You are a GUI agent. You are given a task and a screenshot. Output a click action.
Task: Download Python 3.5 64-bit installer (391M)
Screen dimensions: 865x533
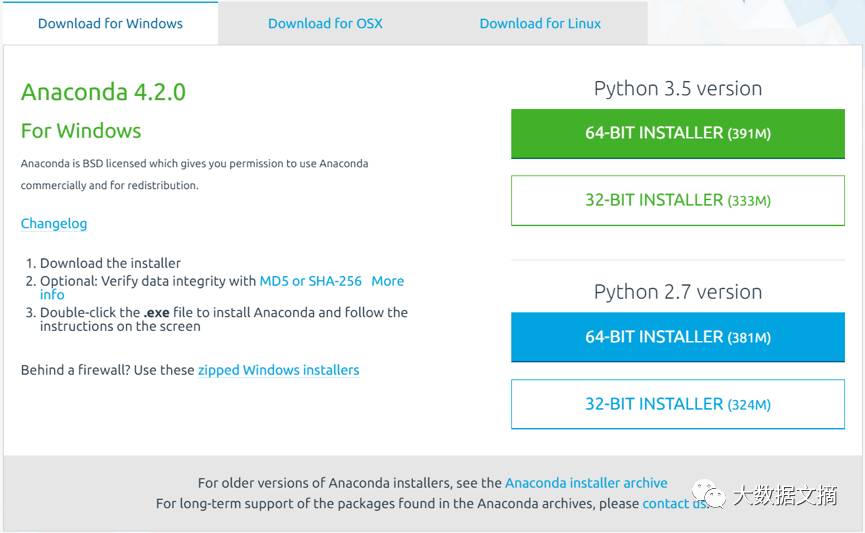tap(677, 134)
